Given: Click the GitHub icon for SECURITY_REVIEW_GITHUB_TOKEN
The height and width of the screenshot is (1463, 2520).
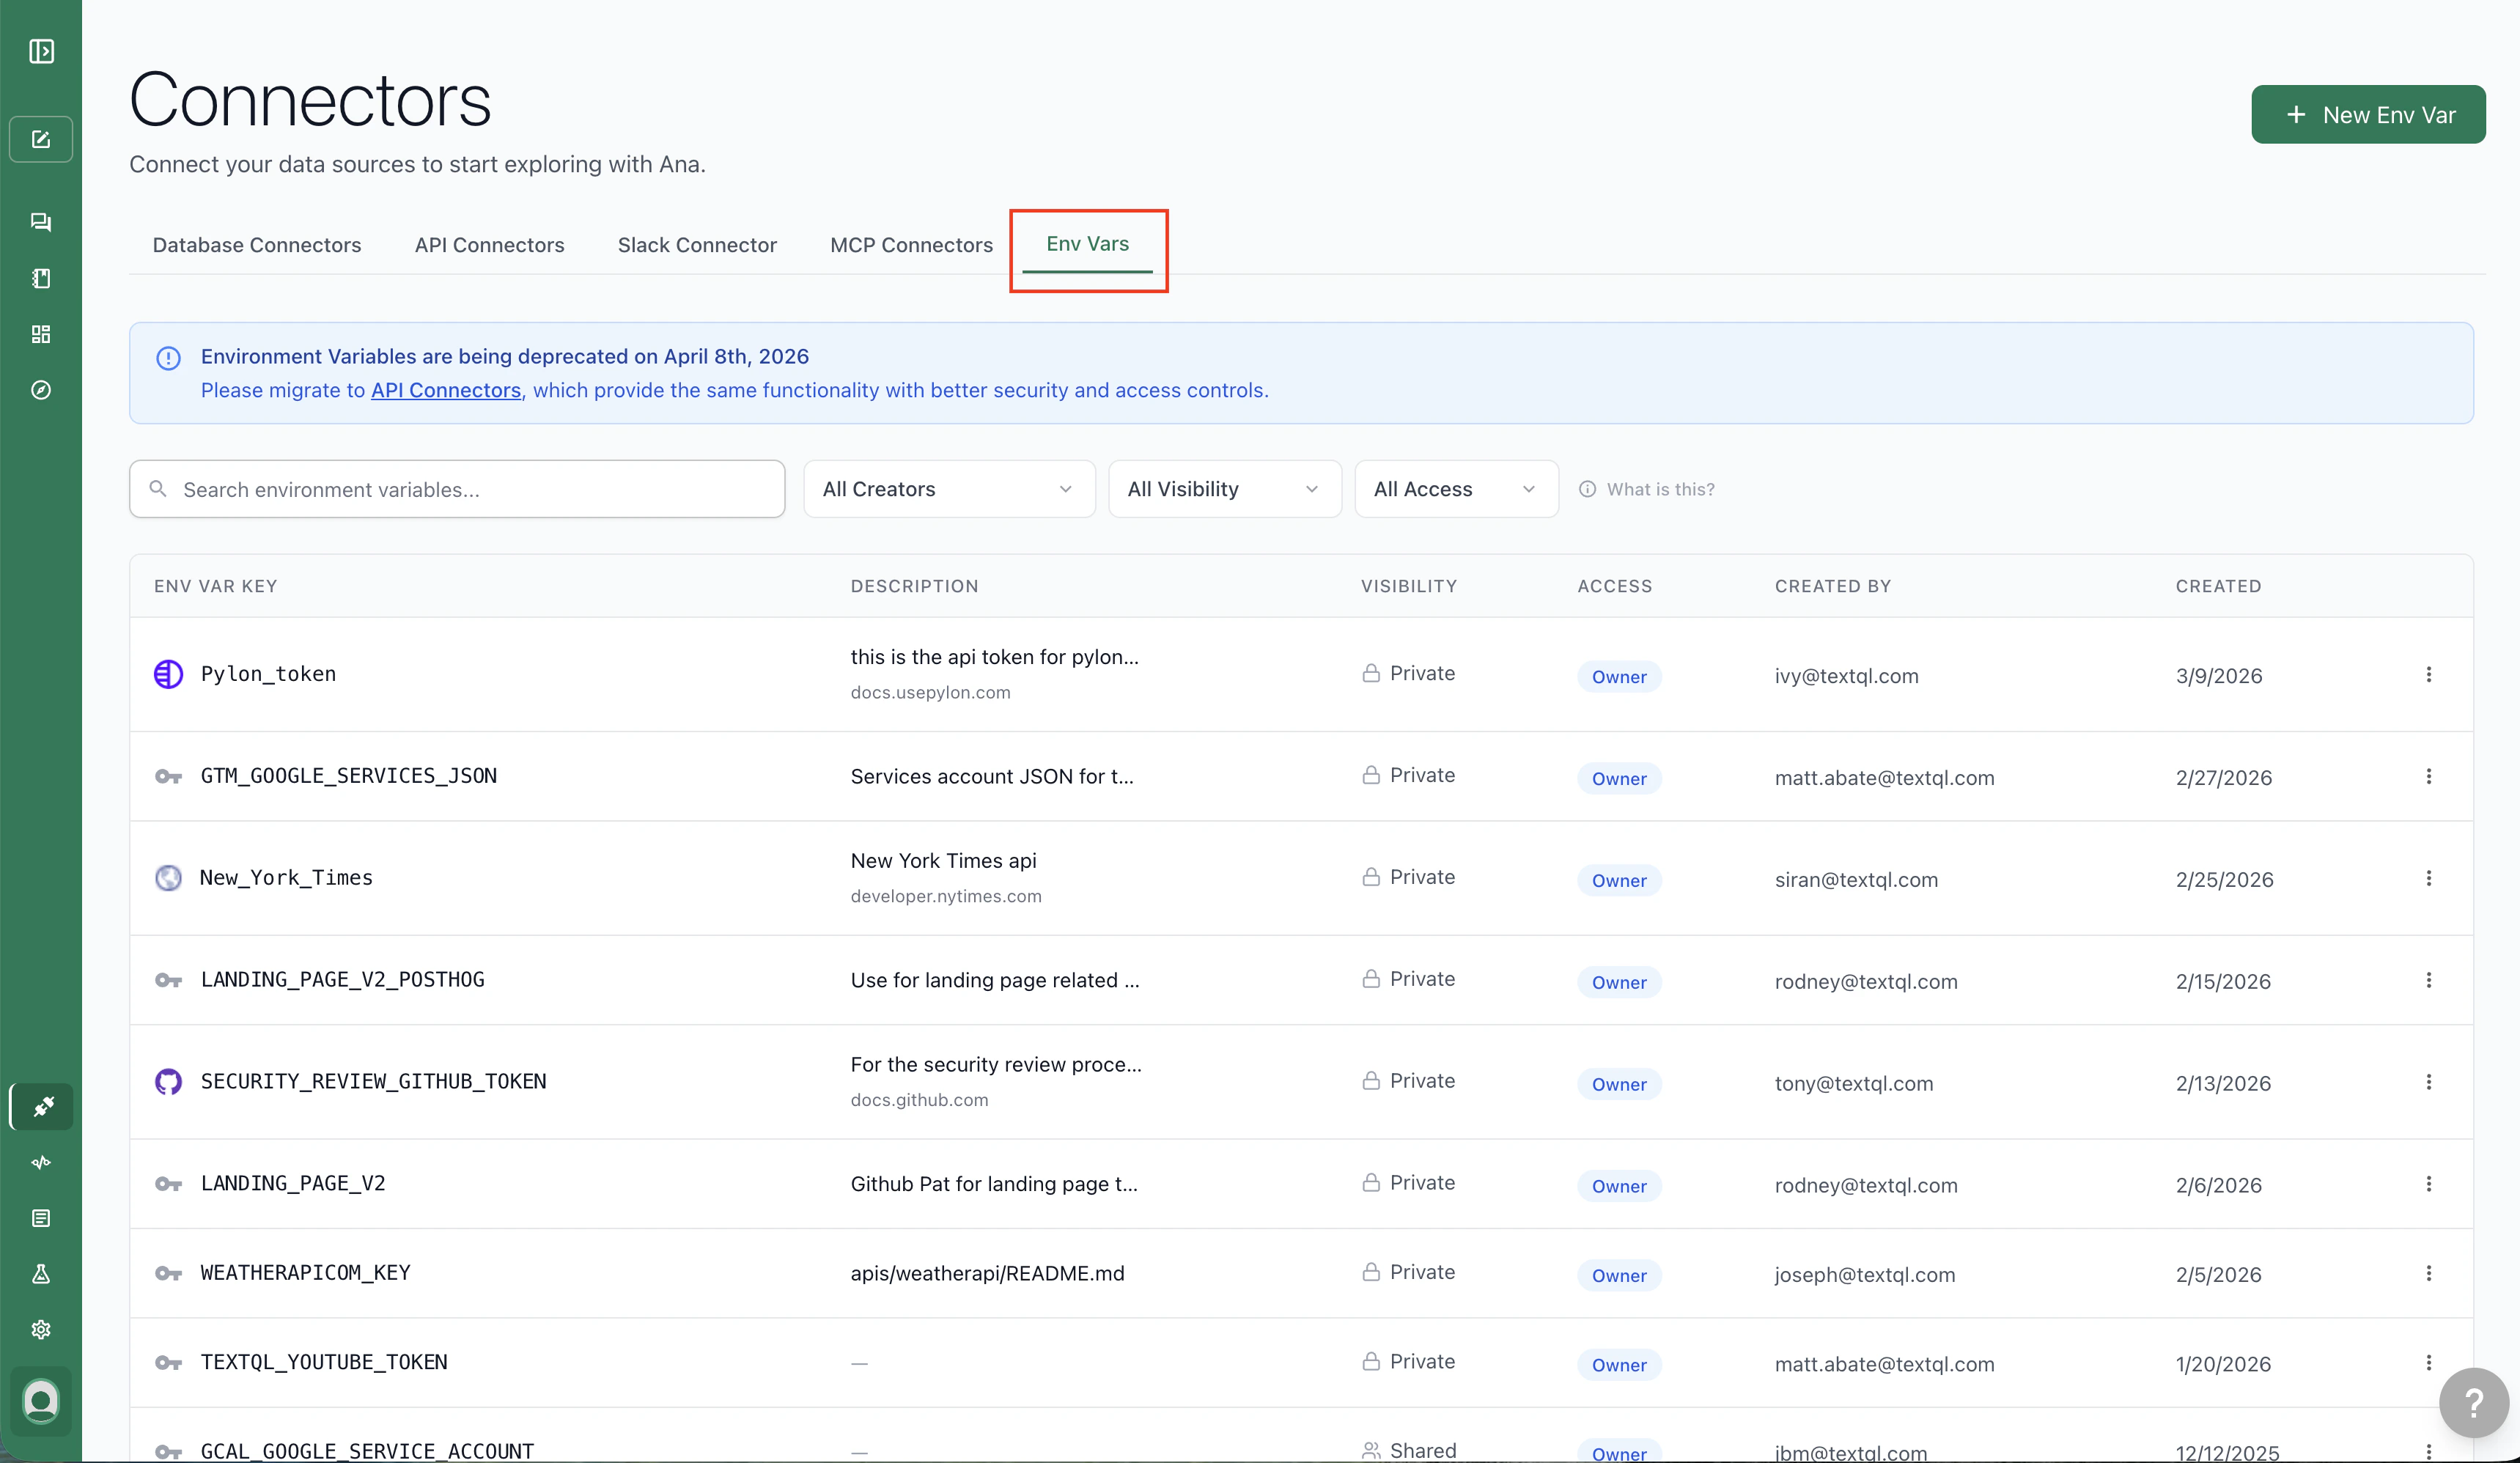Looking at the screenshot, I should (168, 1081).
